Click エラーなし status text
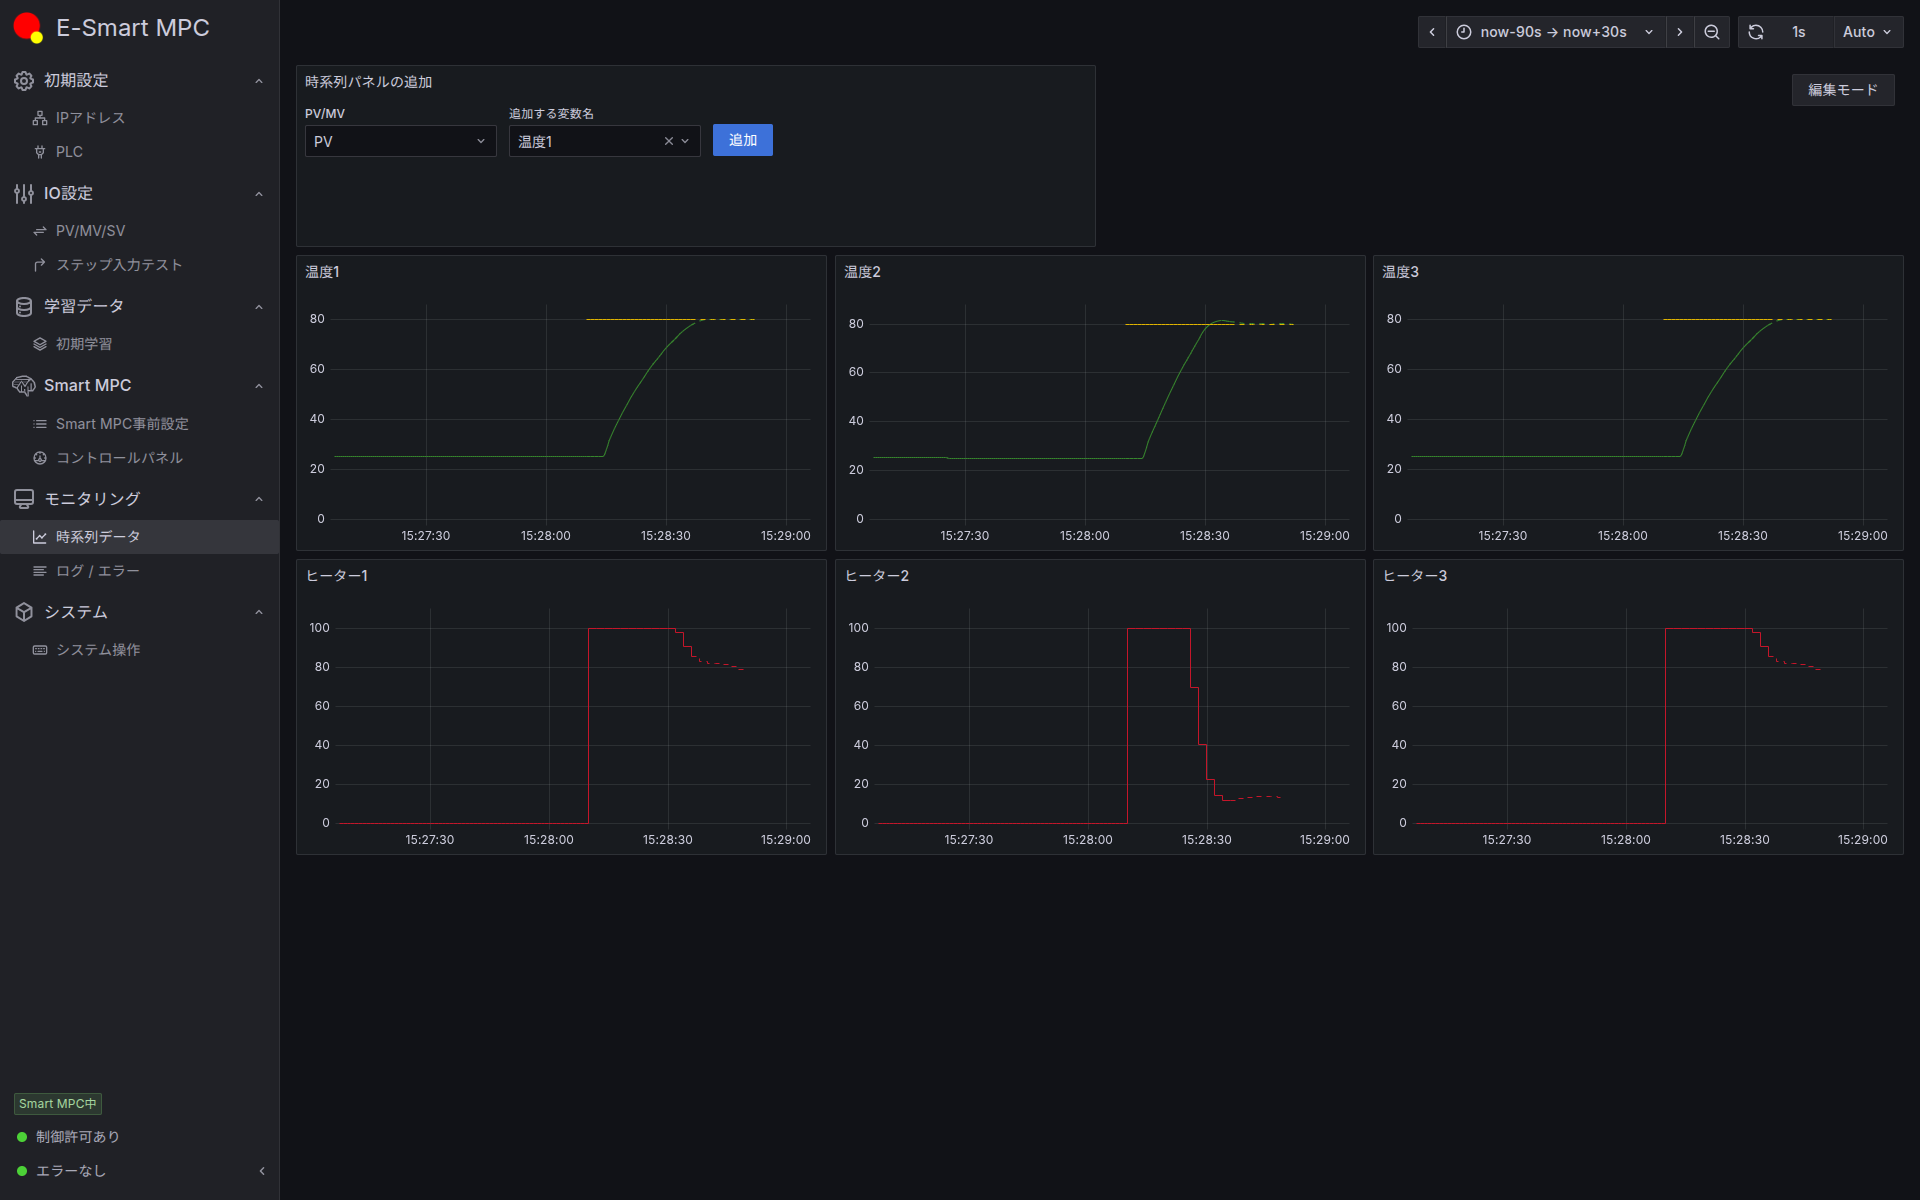 pyautogui.click(x=71, y=1171)
